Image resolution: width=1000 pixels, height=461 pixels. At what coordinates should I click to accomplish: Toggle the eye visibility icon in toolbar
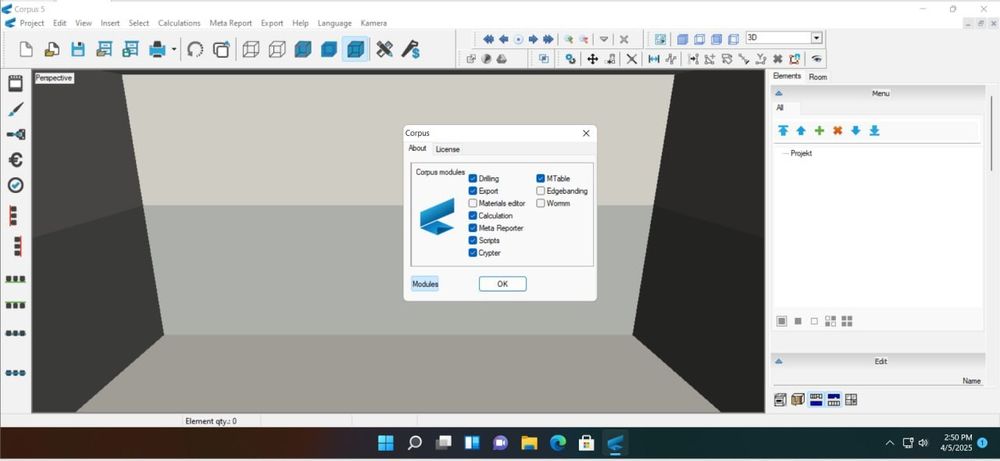(x=816, y=59)
